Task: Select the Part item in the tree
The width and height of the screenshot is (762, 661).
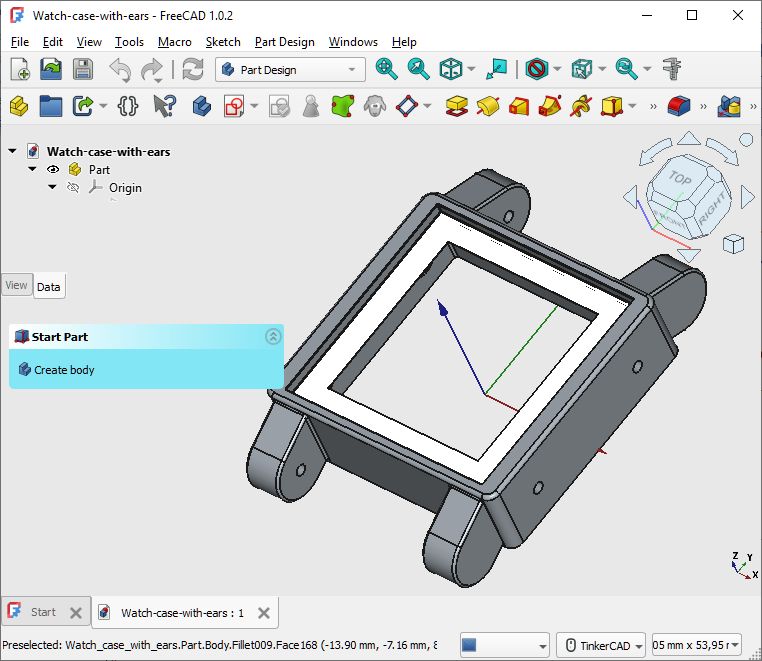Action: point(99,170)
